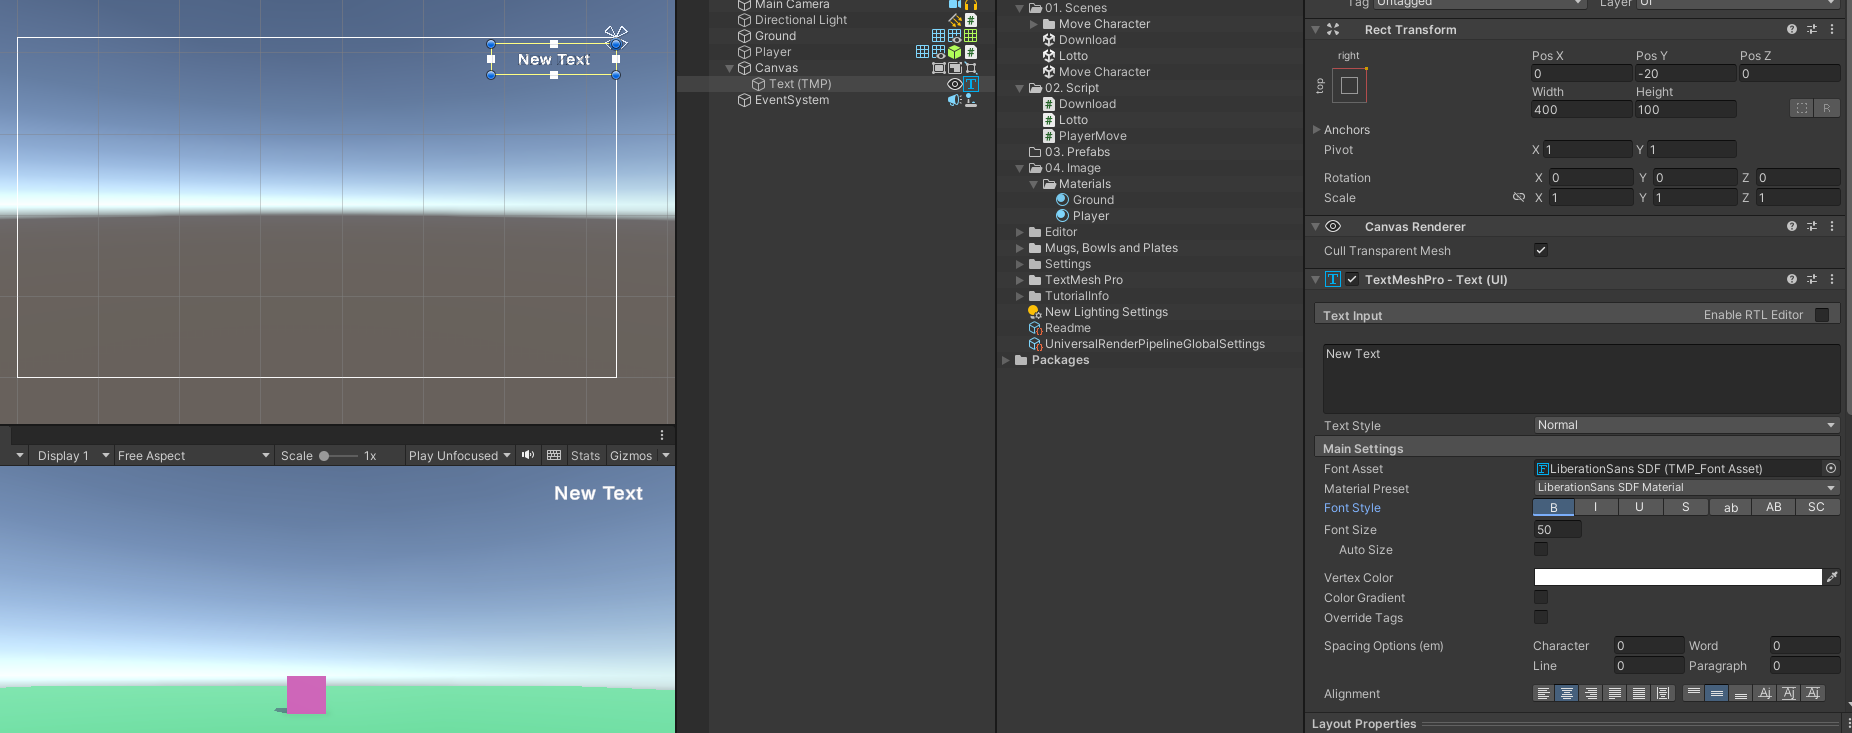Open the Vertex Color swatch
The image size is (1852, 733).
click(x=1678, y=577)
